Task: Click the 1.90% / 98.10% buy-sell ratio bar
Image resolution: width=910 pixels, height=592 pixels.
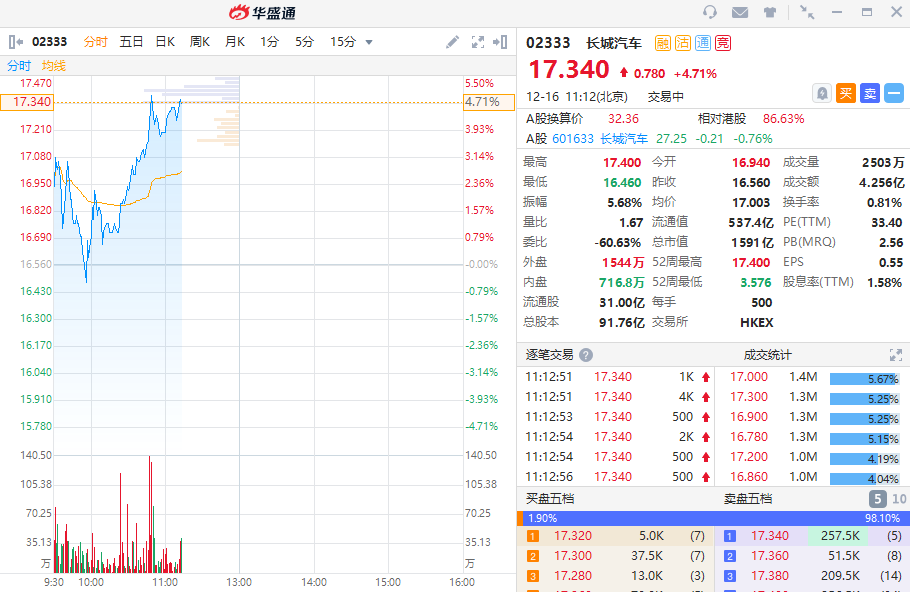Action: click(713, 518)
